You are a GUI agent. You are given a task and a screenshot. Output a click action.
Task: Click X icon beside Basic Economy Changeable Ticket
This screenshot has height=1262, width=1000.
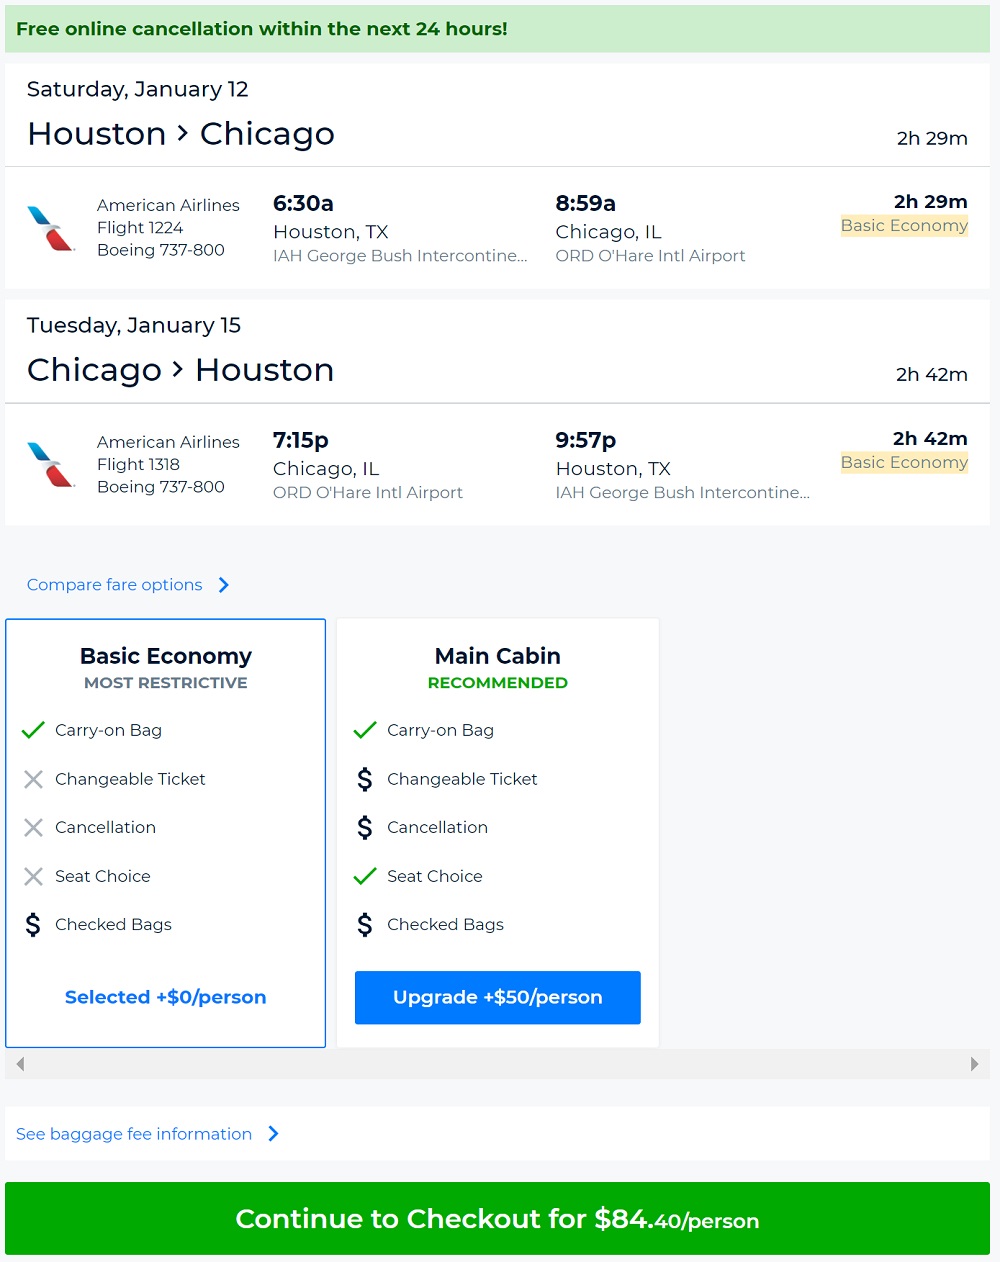pos(33,779)
